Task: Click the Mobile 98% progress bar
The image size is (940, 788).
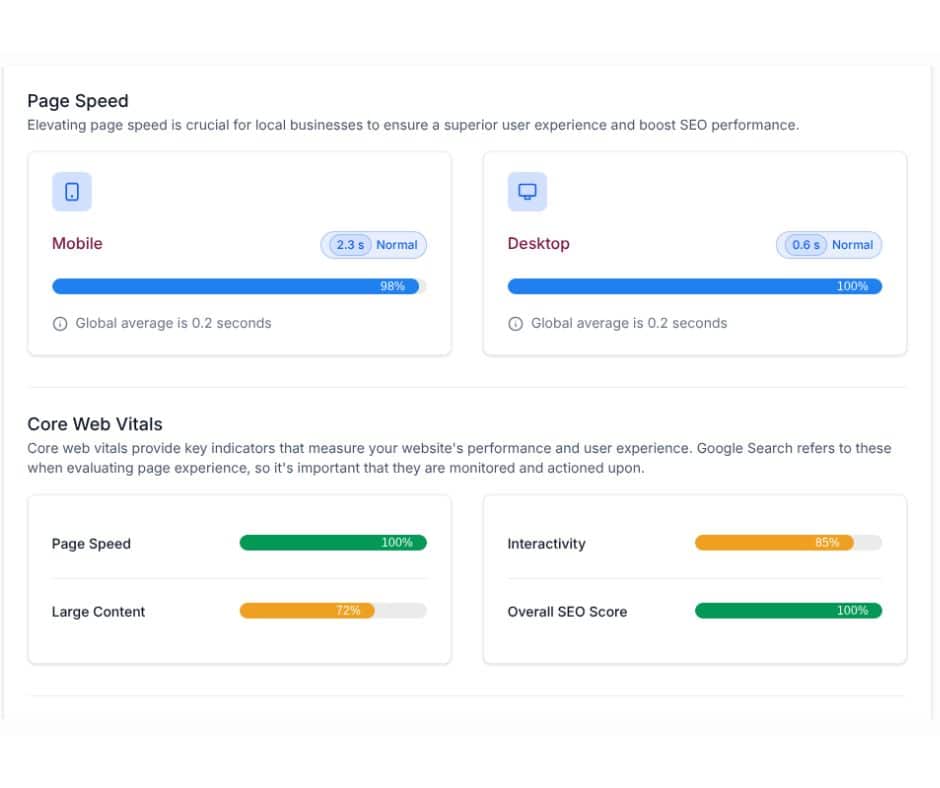Action: (x=237, y=286)
